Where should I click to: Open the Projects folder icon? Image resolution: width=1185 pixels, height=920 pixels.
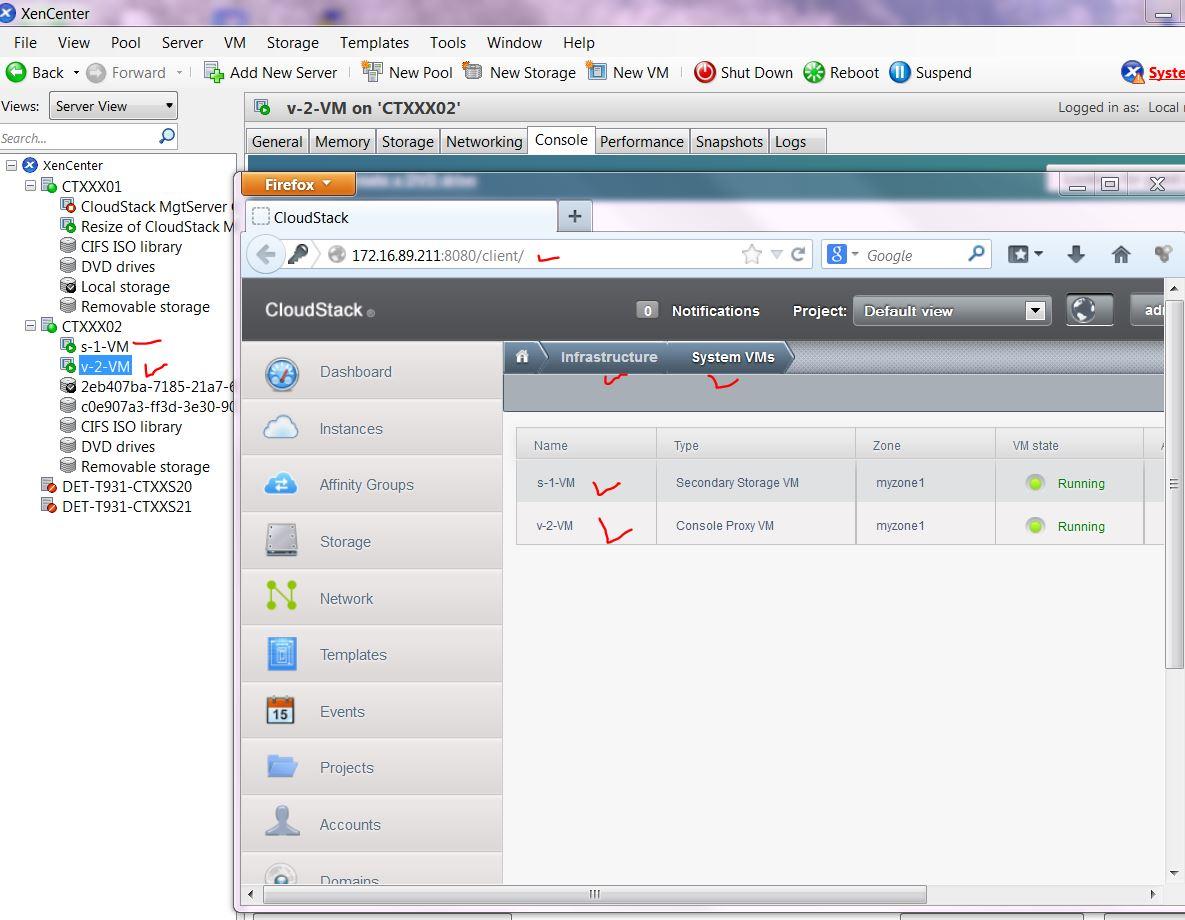click(282, 766)
